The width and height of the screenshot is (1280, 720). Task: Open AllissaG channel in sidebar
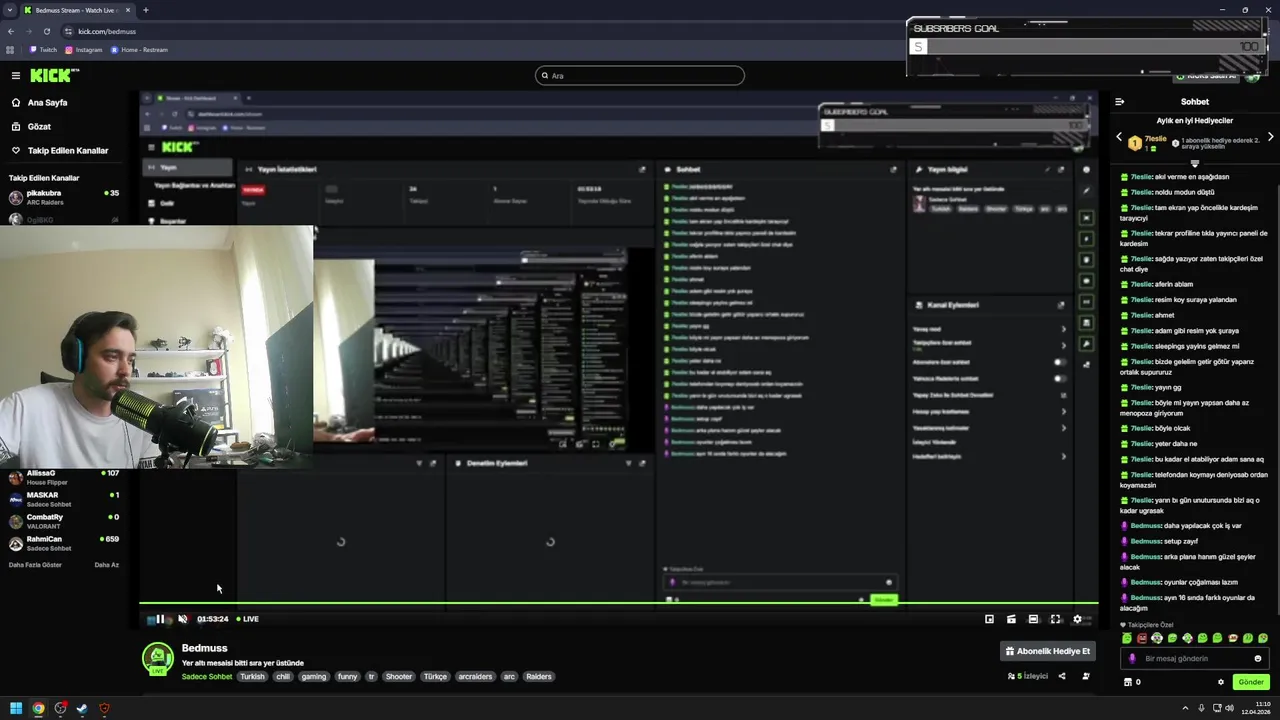click(64, 477)
